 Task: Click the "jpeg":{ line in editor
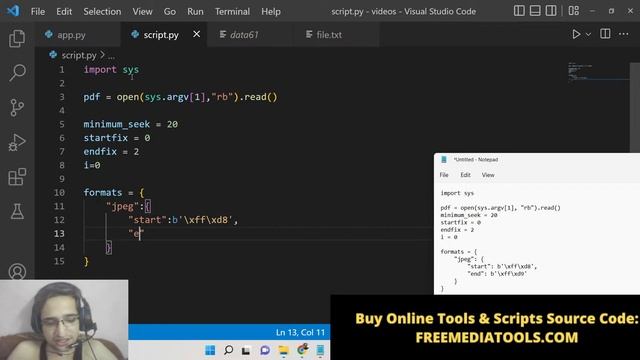(x=129, y=207)
